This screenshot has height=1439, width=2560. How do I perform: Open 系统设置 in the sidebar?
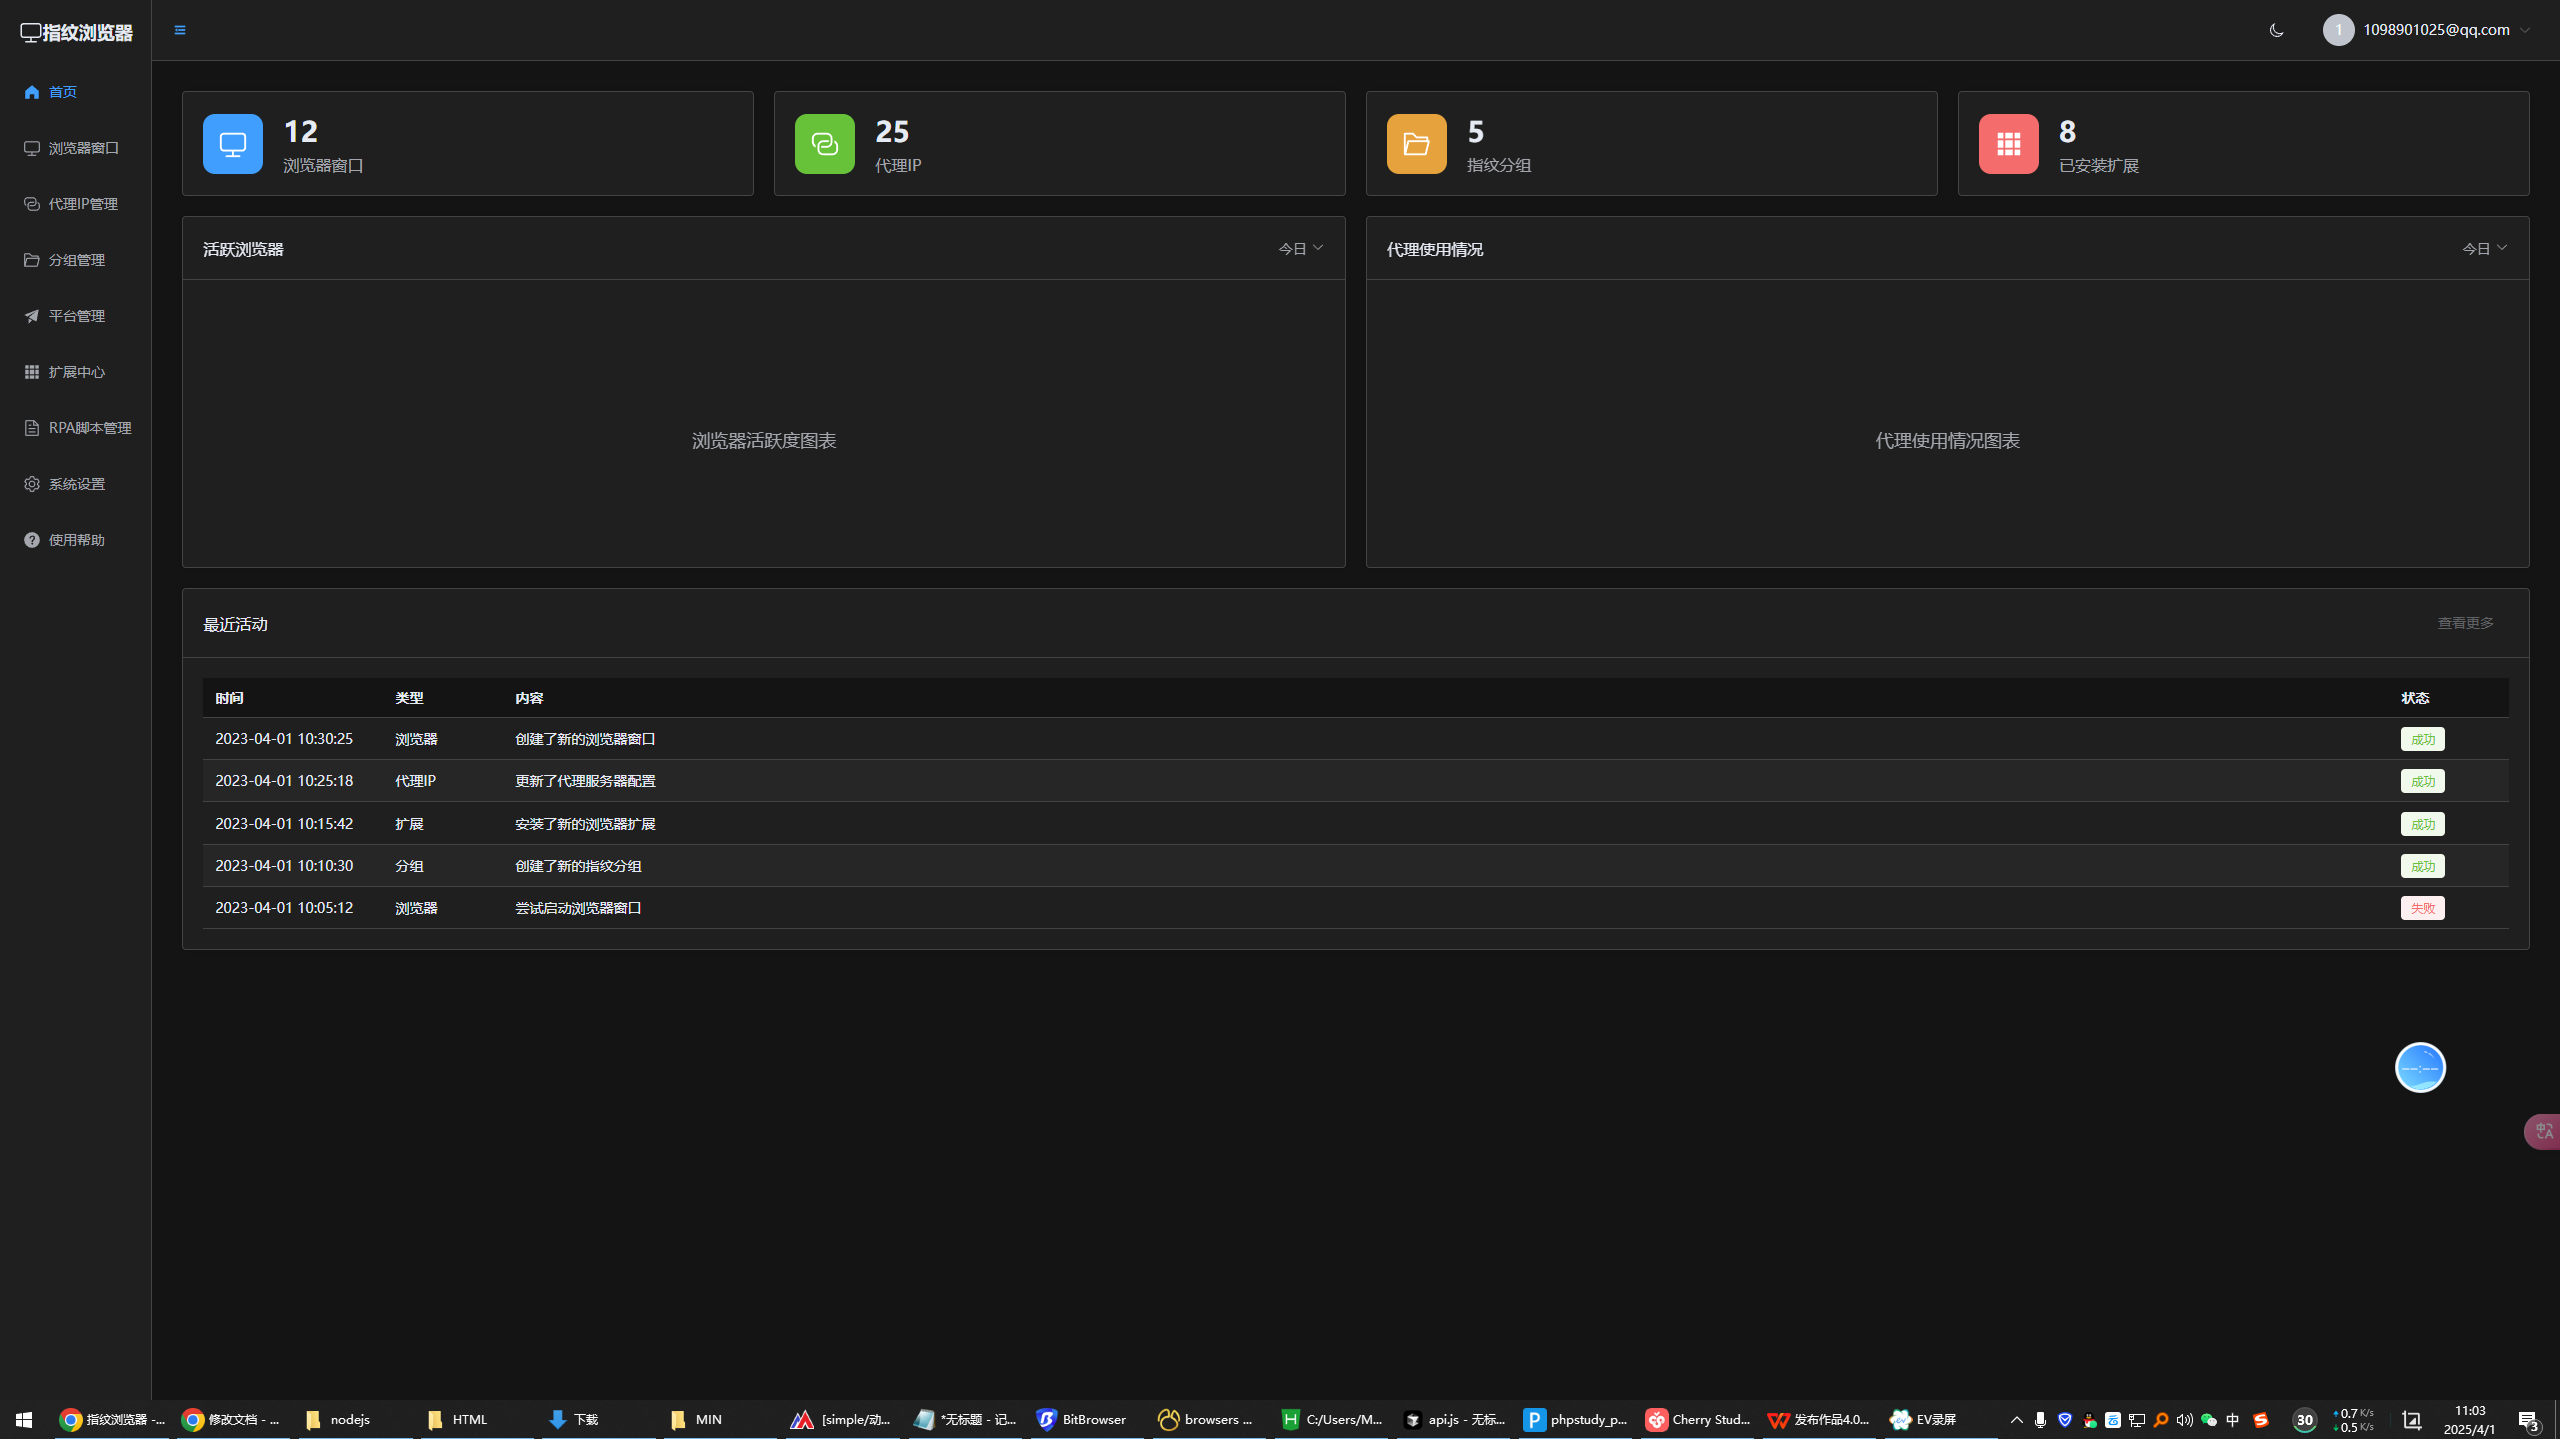[x=76, y=484]
